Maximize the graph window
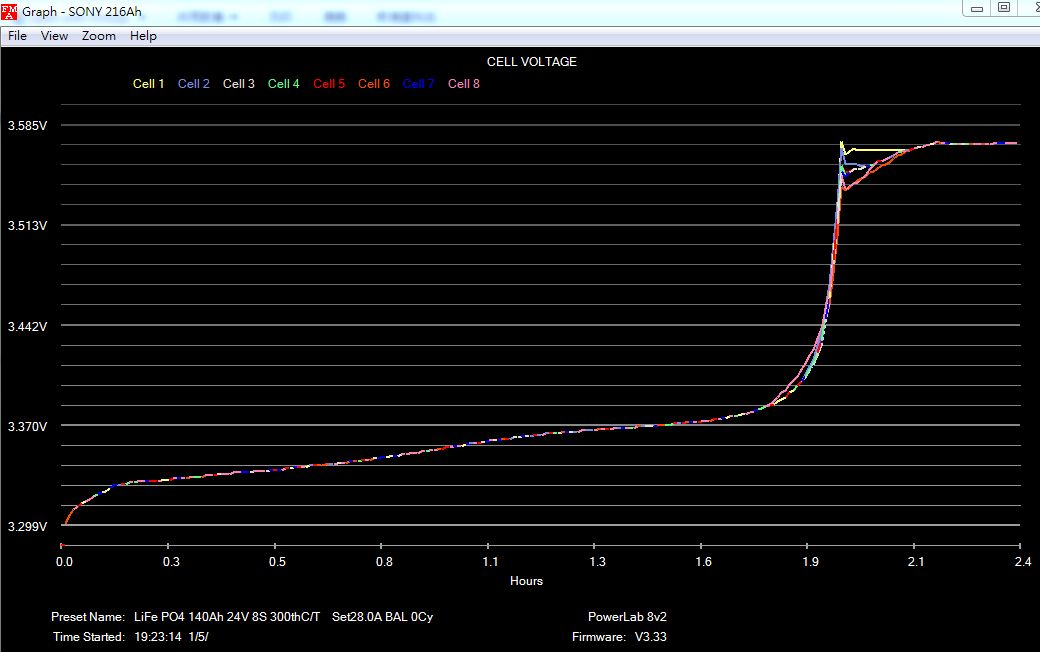The width and height of the screenshot is (1040, 652). (x=1004, y=7)
